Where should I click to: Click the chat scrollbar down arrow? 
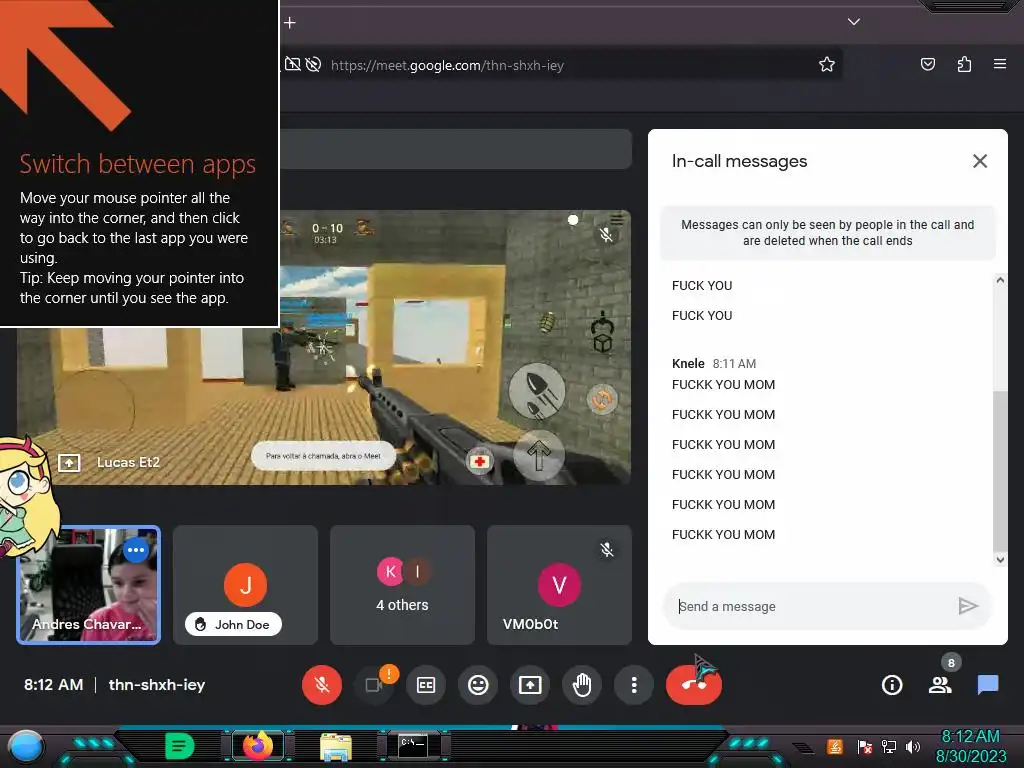click(x=999, y=559)
